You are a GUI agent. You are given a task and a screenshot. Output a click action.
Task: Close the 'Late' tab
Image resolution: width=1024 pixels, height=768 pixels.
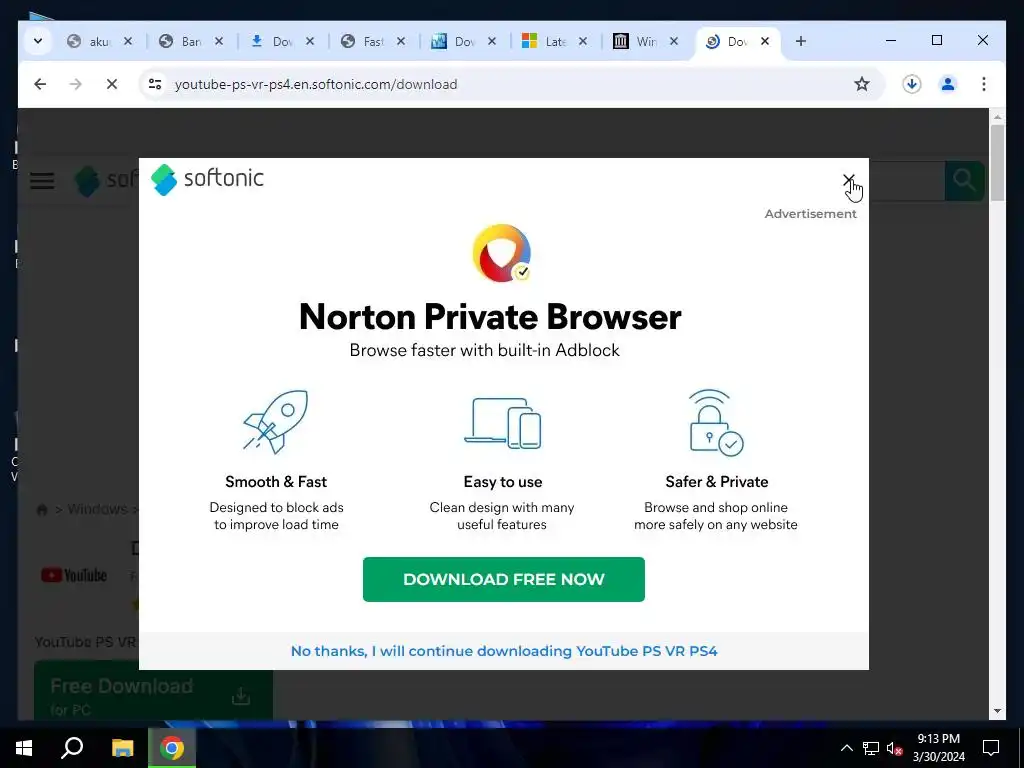point(583,41)
